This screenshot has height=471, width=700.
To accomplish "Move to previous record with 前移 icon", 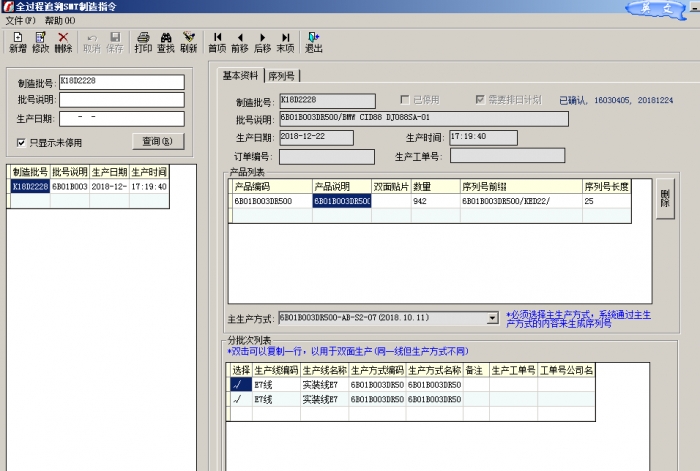I will click(x=240, y=42).
